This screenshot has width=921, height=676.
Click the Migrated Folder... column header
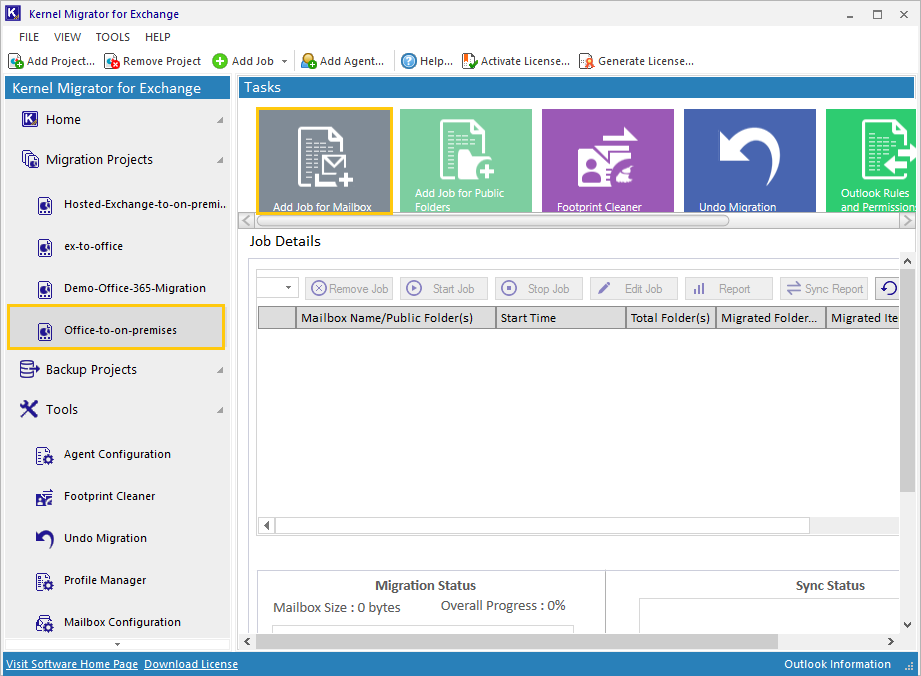(x=771, y=318)
